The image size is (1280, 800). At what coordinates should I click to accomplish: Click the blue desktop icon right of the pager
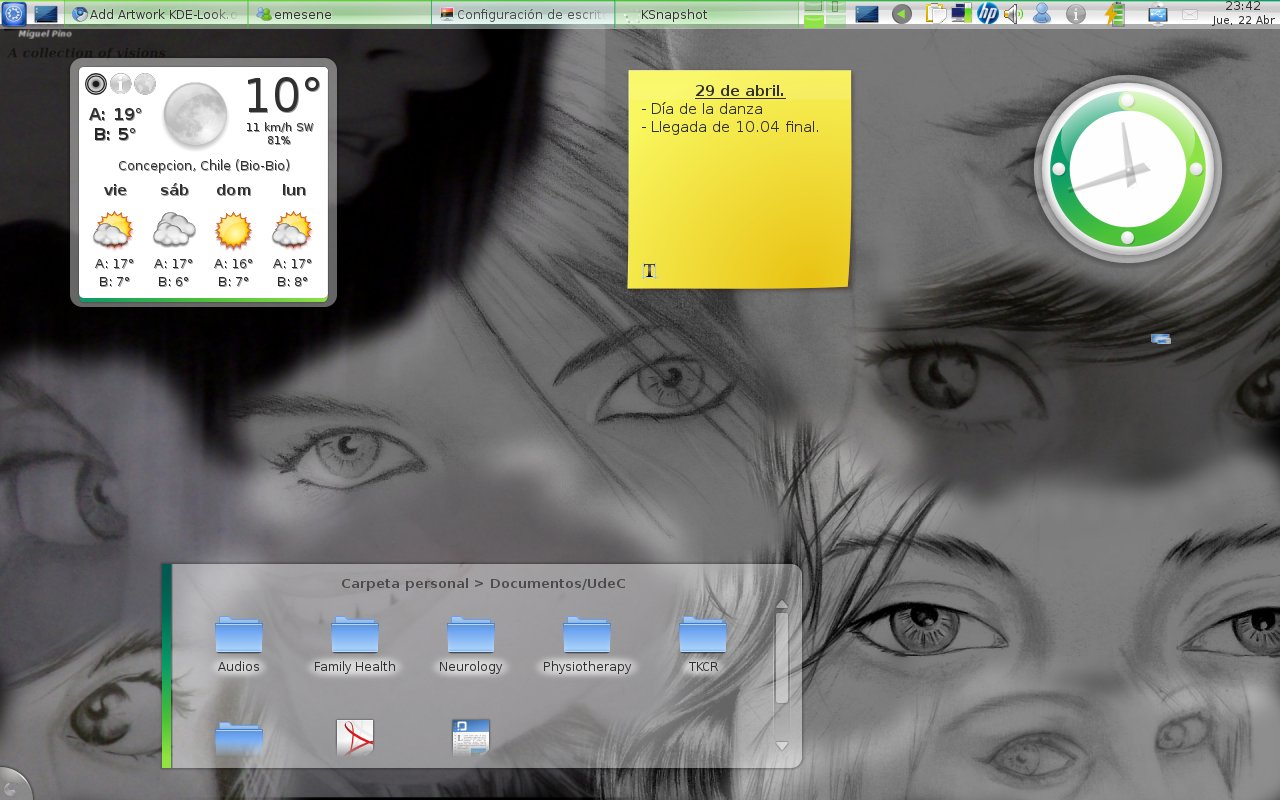pos(867,14)
